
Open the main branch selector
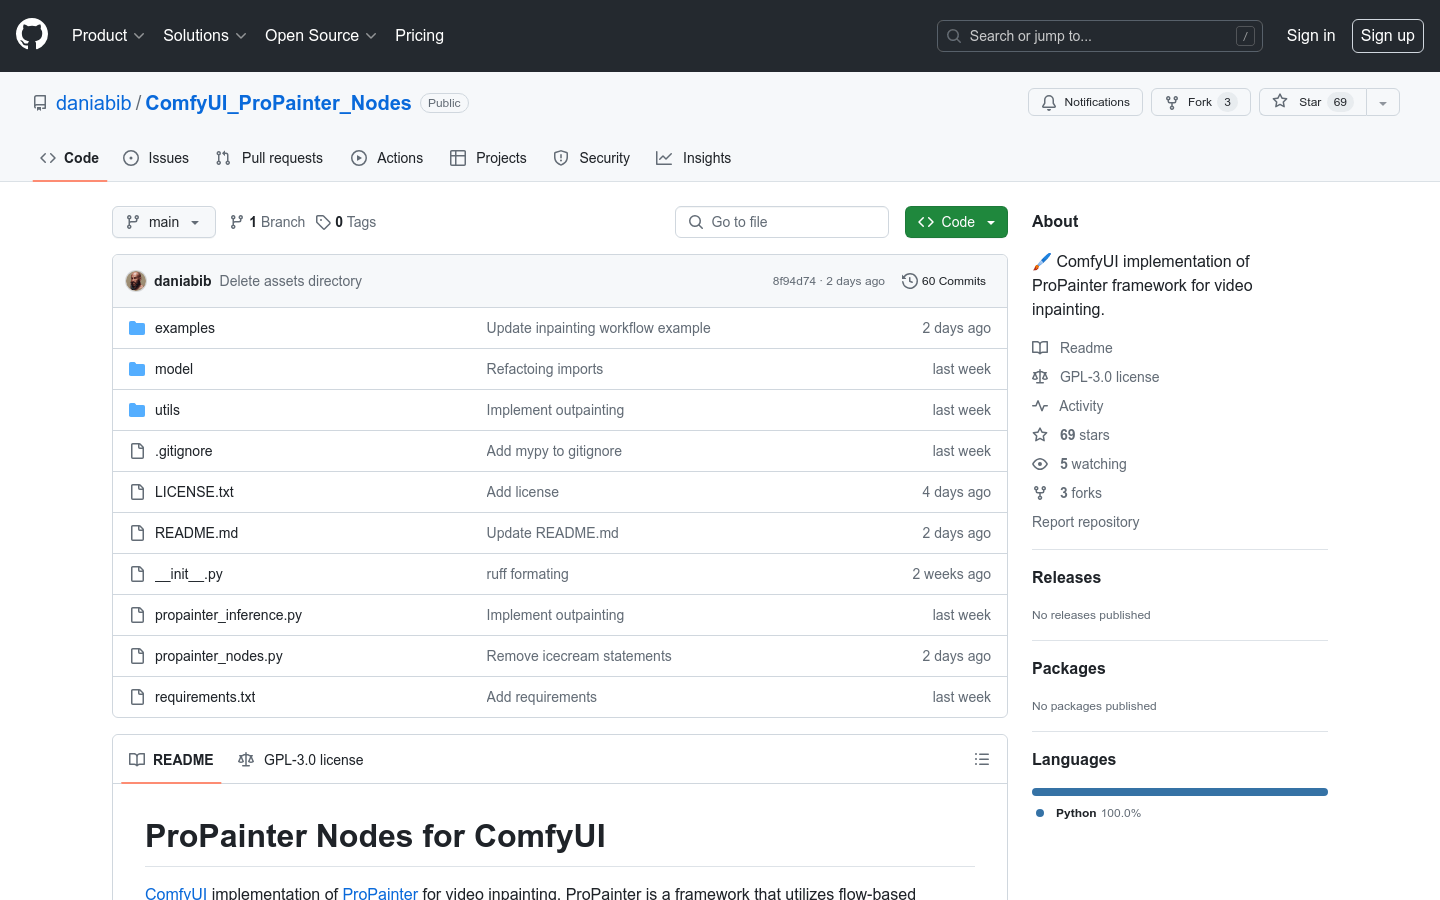pos(163,221)
